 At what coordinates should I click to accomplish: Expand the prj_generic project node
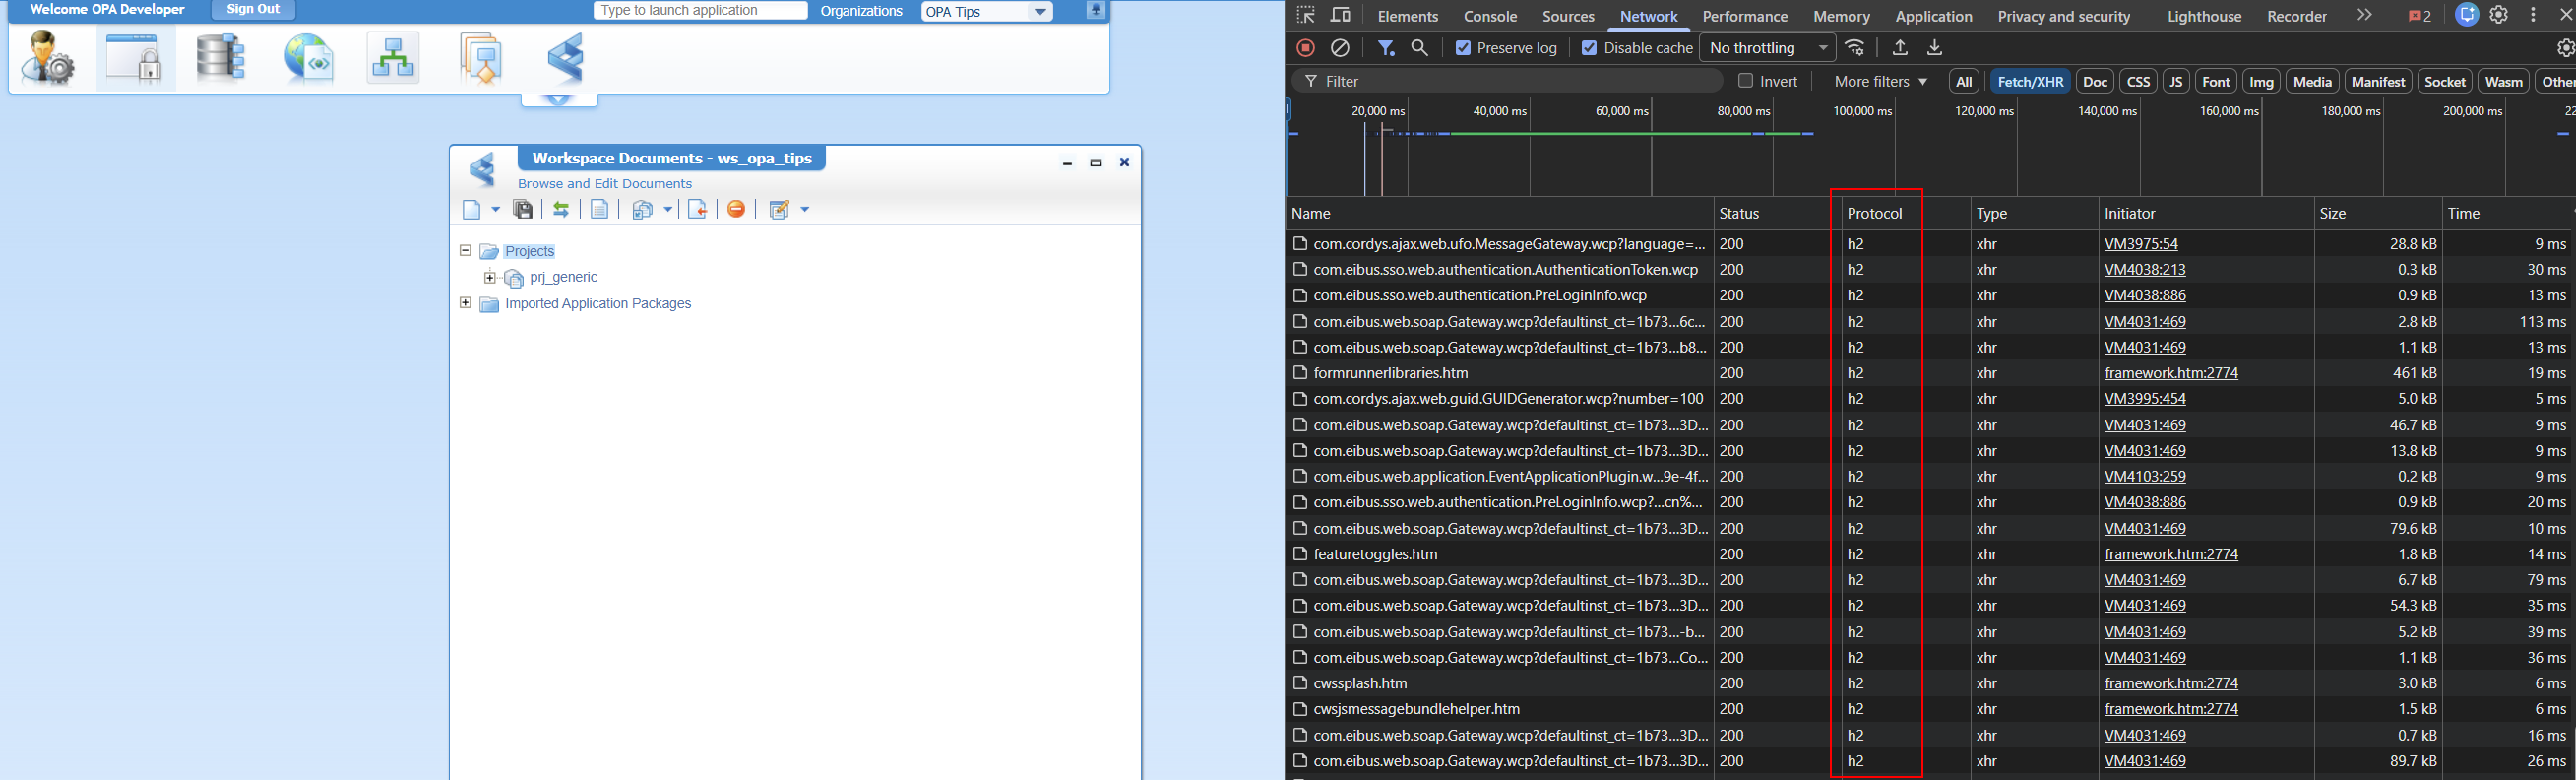[x=490, y=277]
